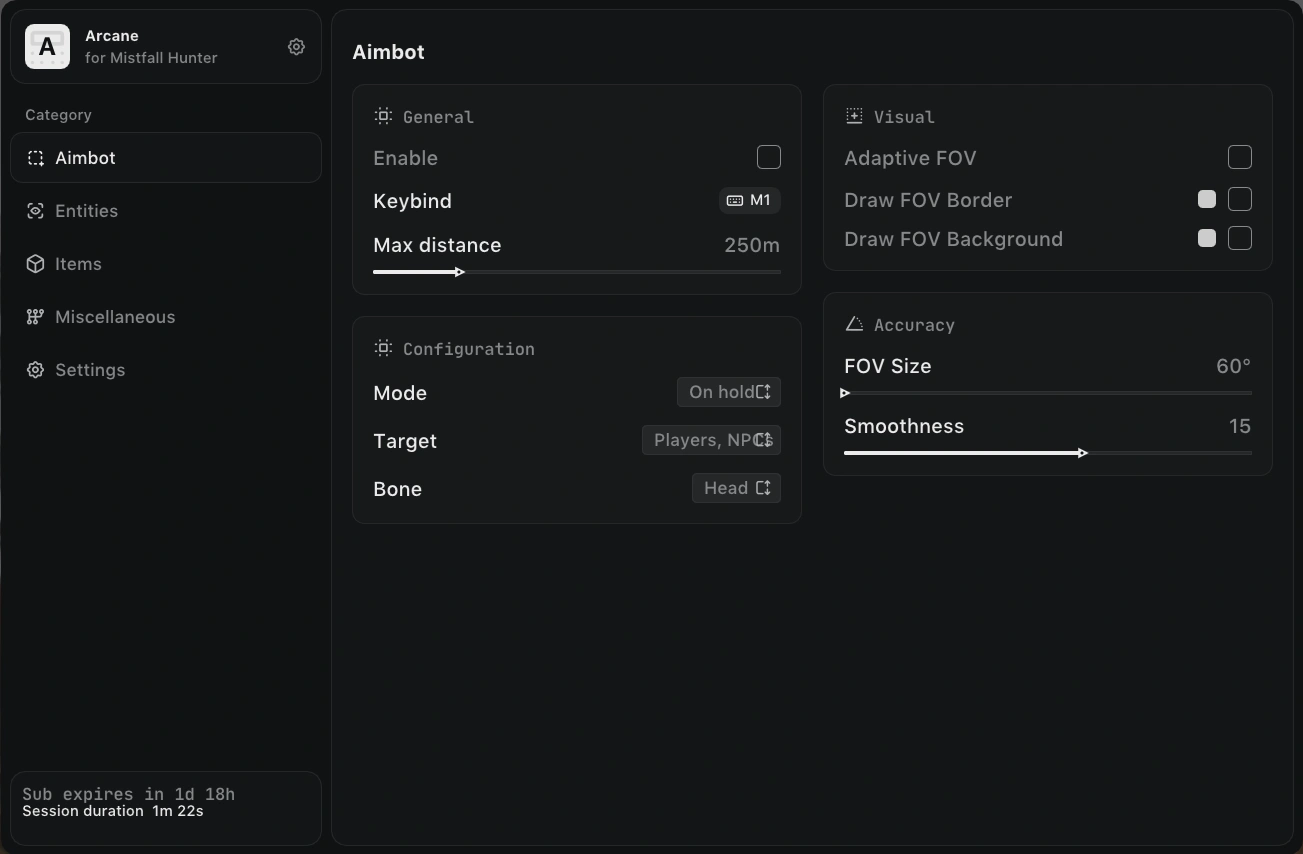1303x854 pixels.
Task: Enable the aimbot Enable checkbox
Action: (x=769, y=157)
